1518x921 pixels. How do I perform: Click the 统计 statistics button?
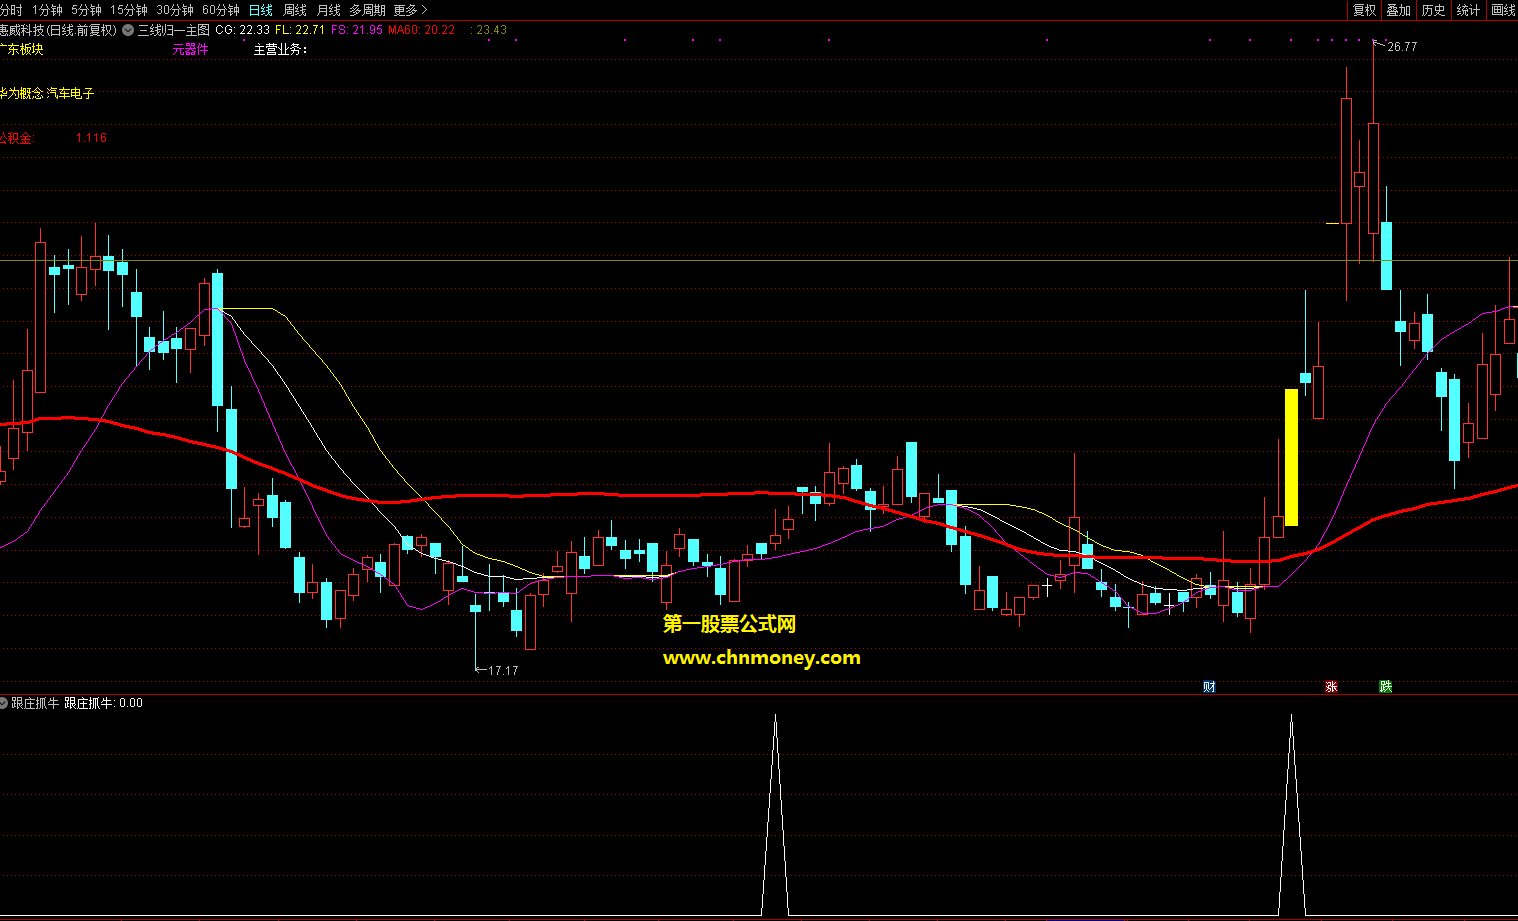pyautogui.click(x=1469, y=10)
